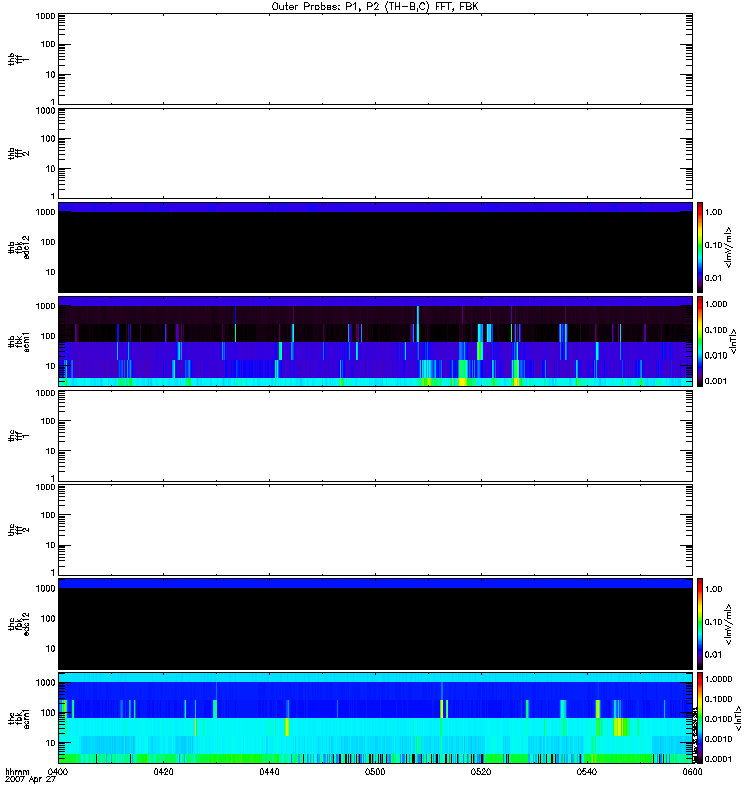The width and height of the screenshot is (750, 800).
Task: Click the "0520" time axis label
Action: (481, 772)
